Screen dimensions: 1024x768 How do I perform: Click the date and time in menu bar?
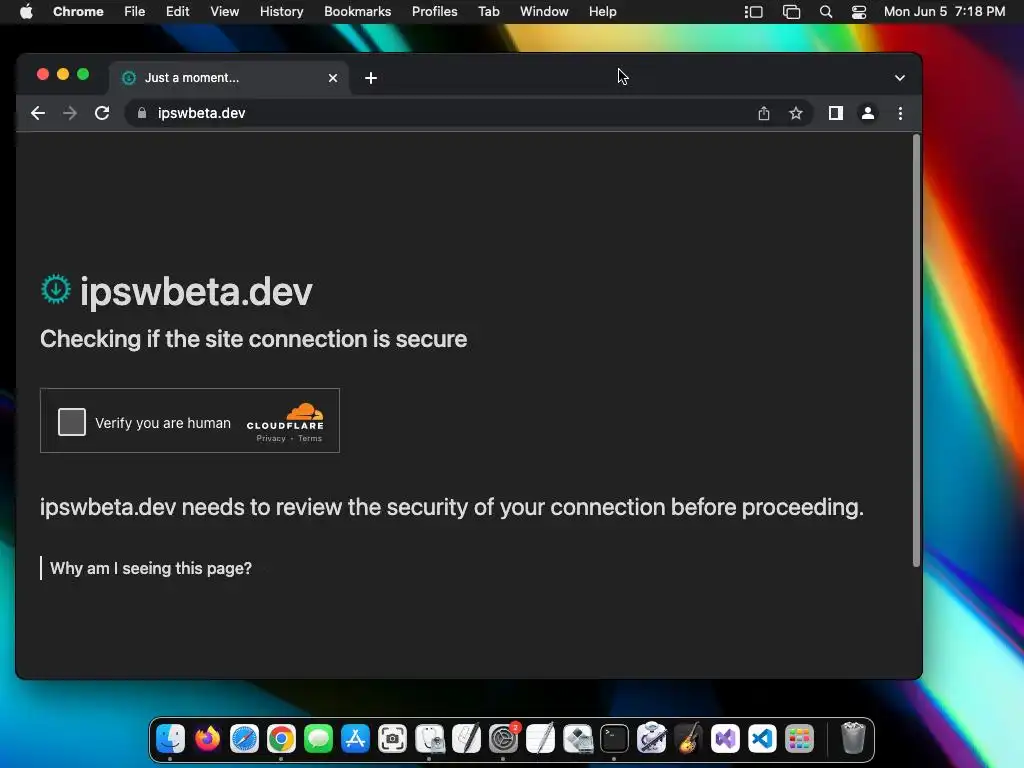(x=944, y=11)
